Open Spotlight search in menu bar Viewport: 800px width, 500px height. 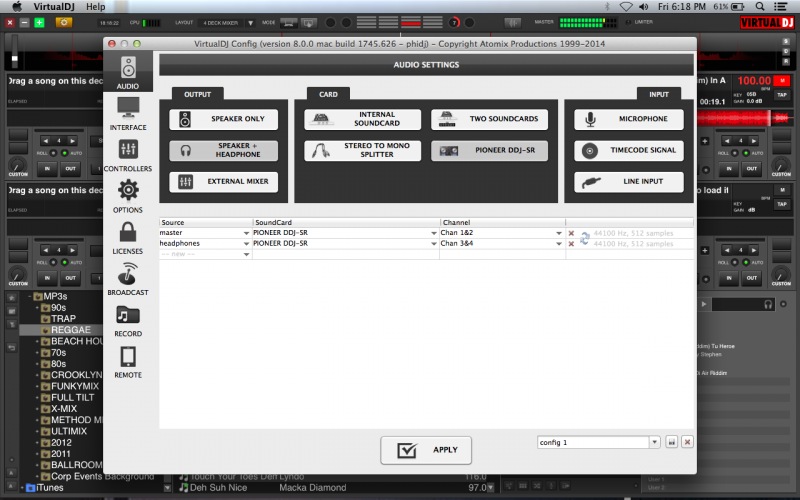pos(760,7)
